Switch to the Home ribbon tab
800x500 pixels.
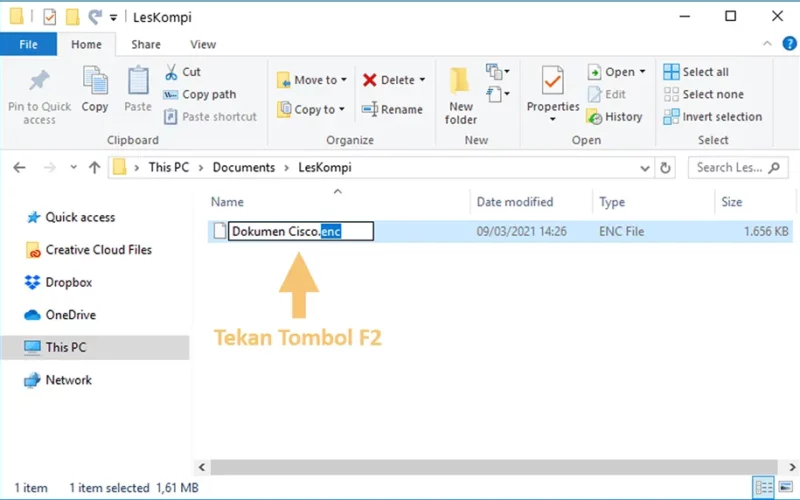click(x=86, y=44)
